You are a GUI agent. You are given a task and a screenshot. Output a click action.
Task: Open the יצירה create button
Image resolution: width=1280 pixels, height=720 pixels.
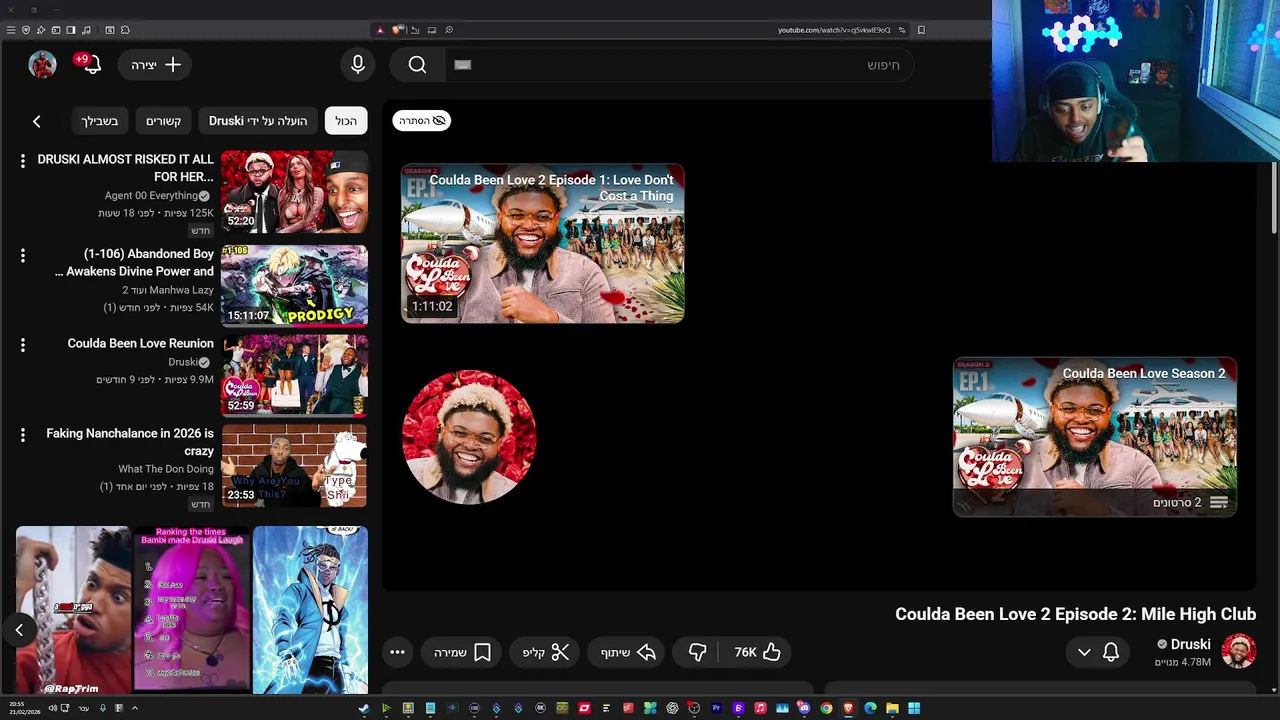click(x=156, y=65)
